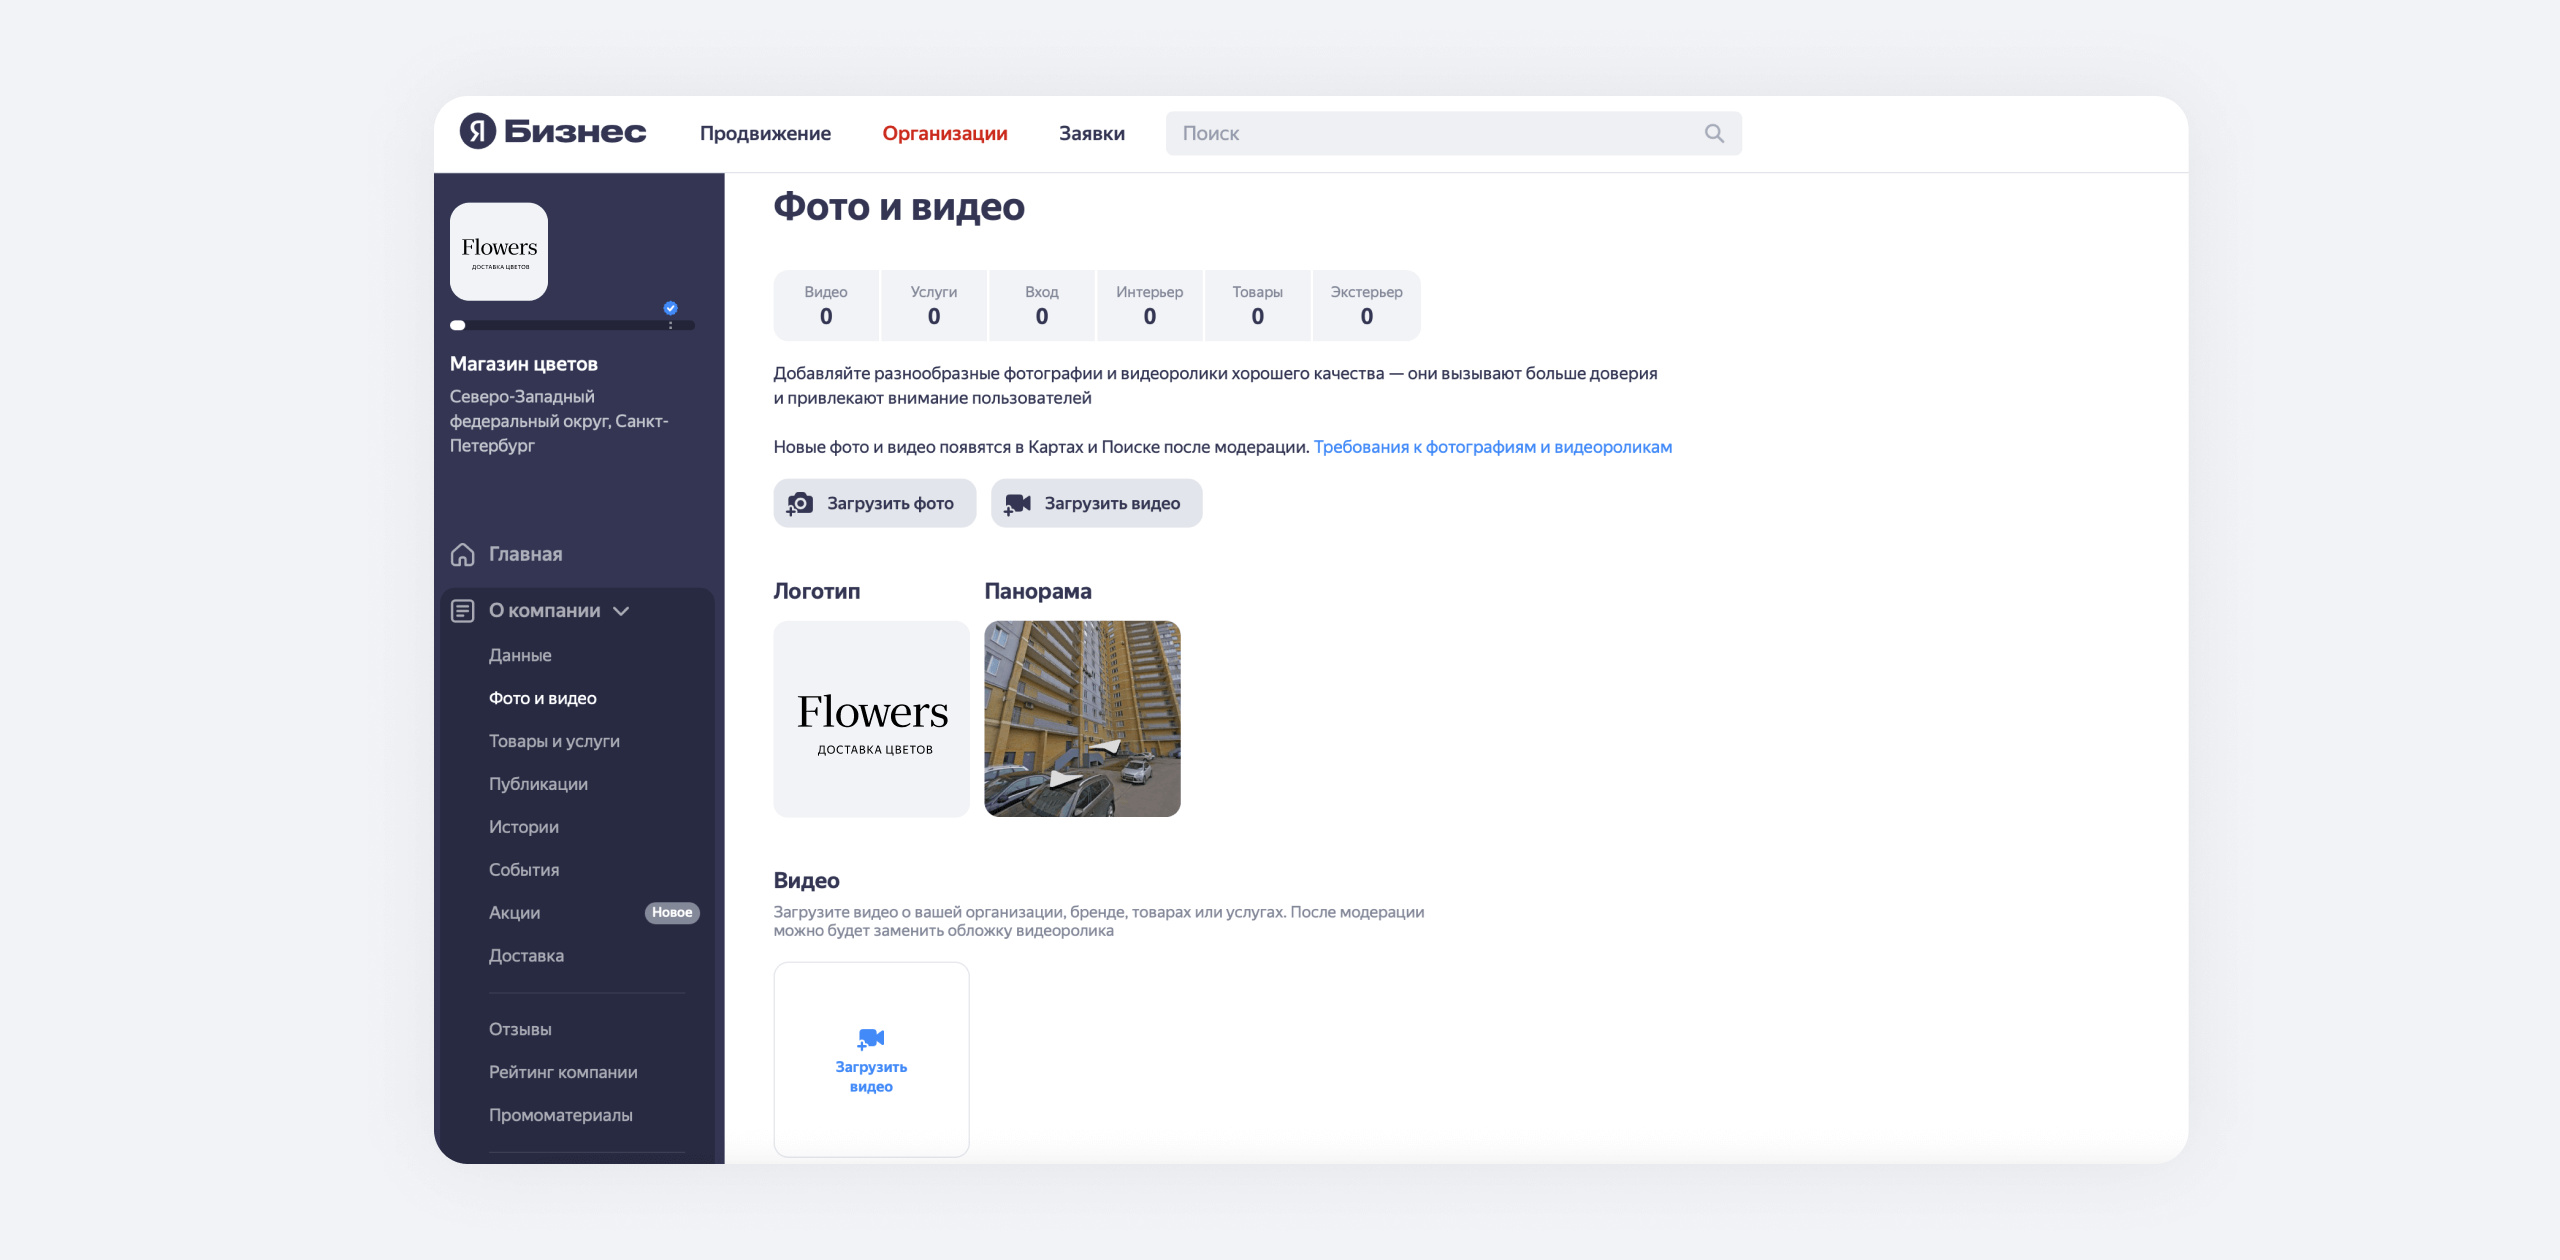Click the home icon next to Главная

point(462,554)
